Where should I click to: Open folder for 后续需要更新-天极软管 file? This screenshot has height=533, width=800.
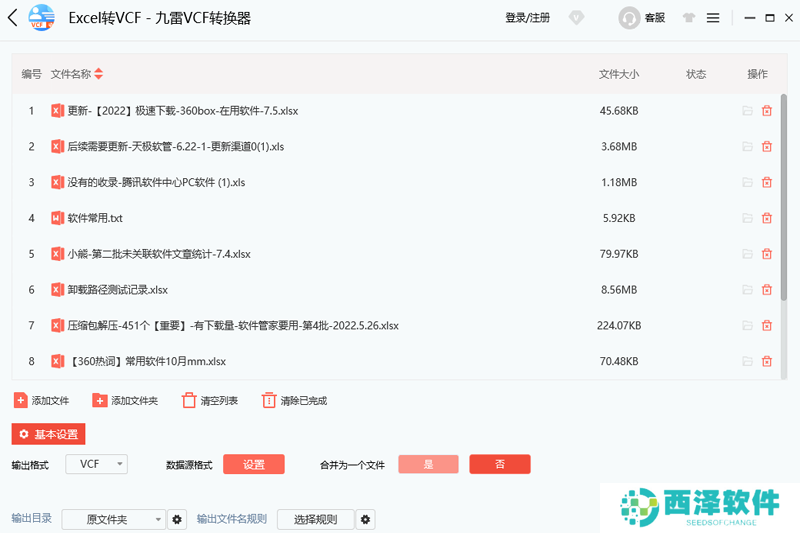[x=747, y=146]
